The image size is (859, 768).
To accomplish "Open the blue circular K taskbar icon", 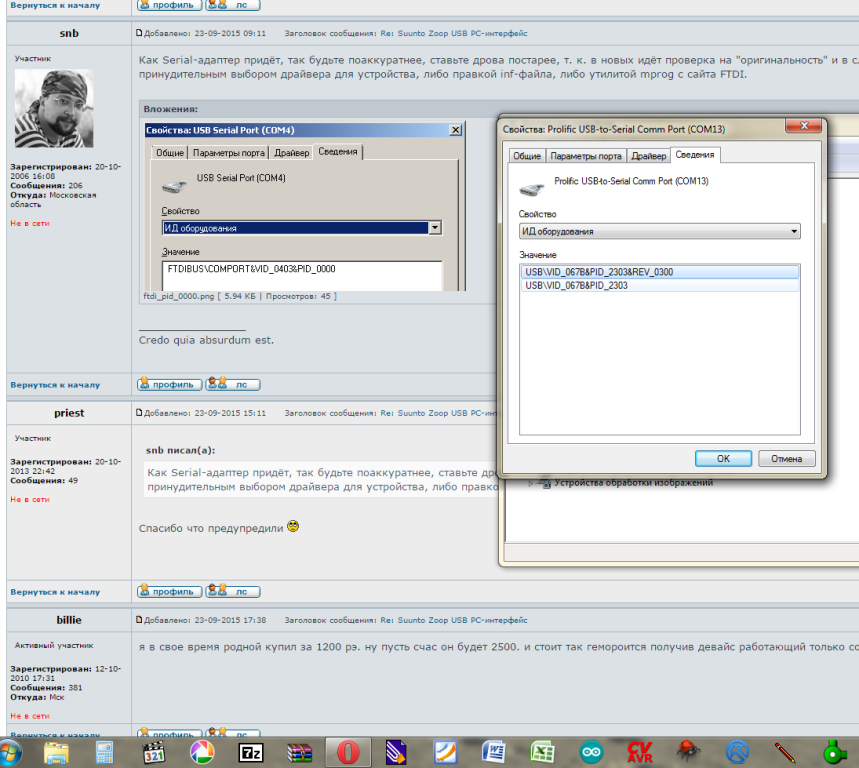I will click(737, 753).
